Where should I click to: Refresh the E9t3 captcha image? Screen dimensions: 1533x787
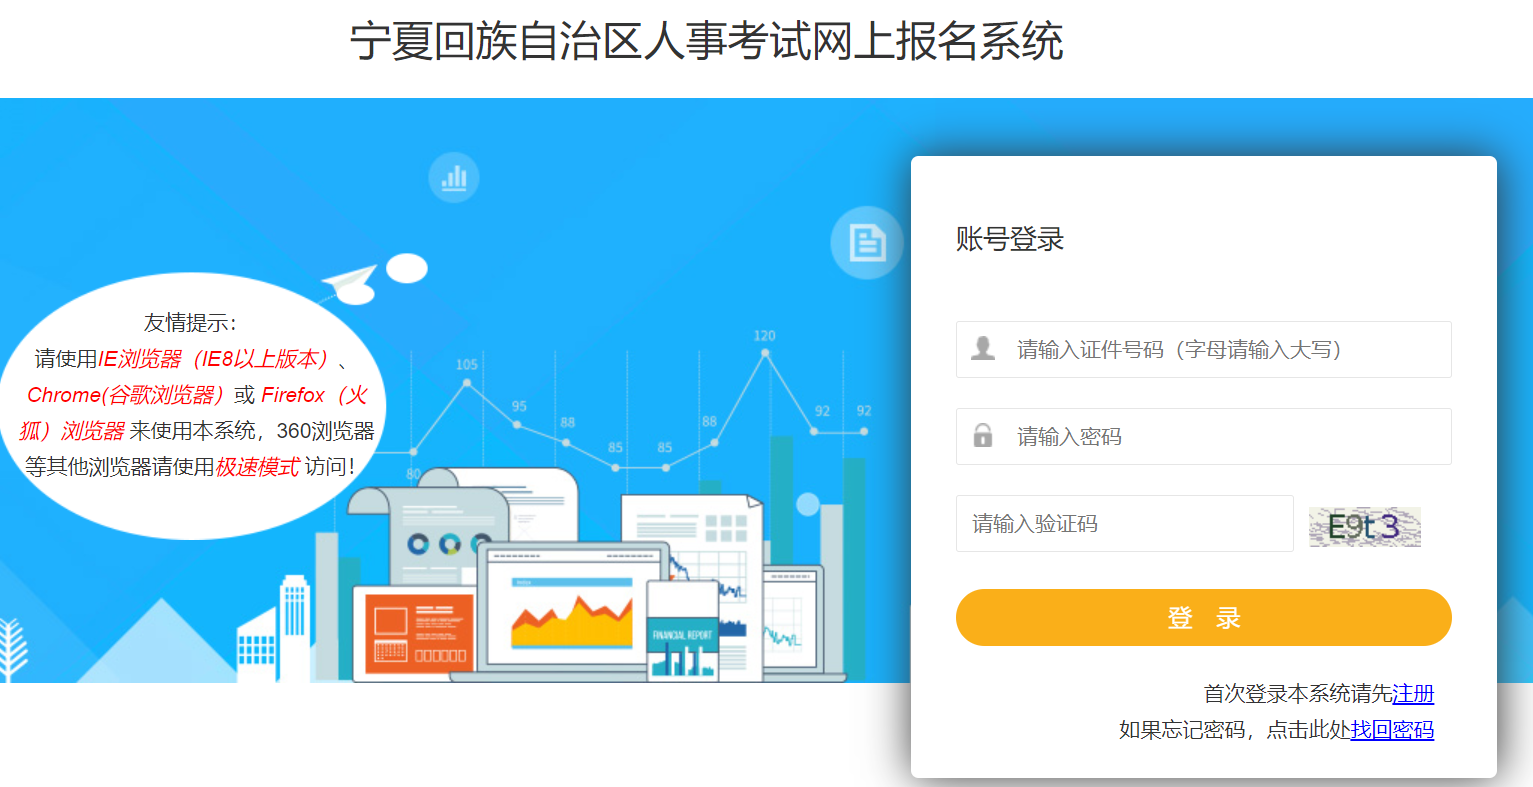coord(1364,526)
